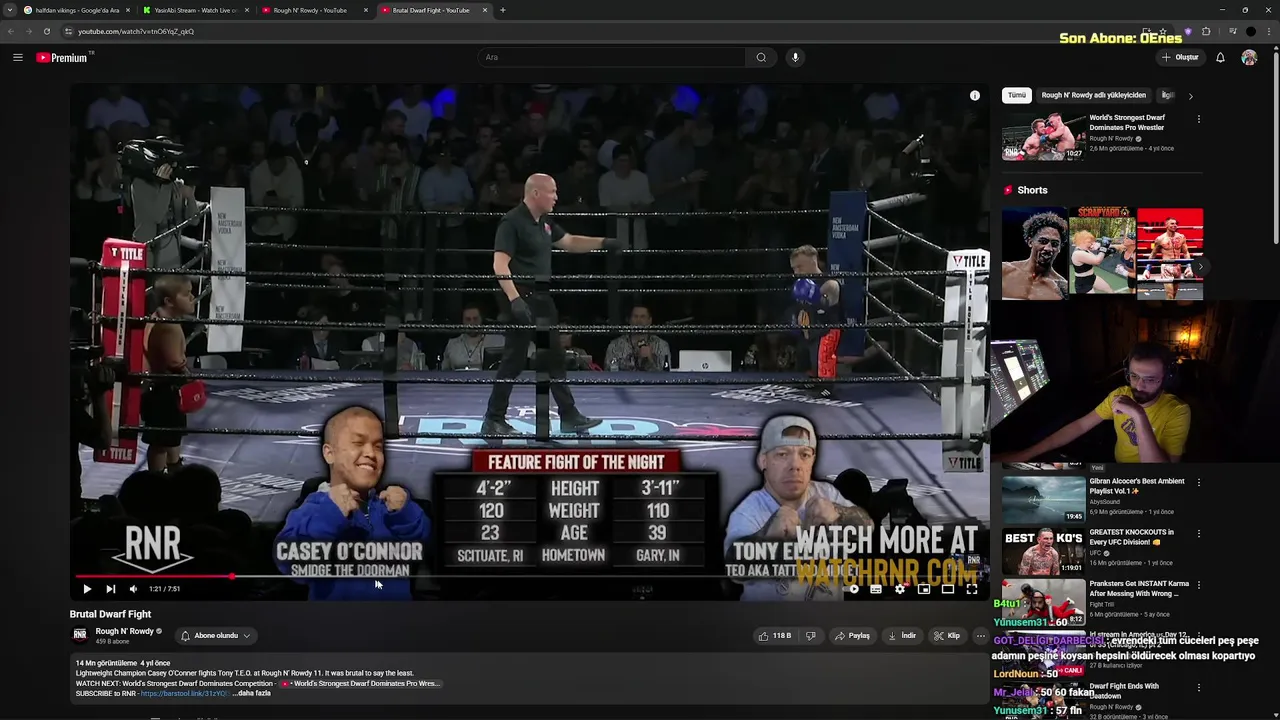This screenshot has width=1280, height=720.
Task: Open the Rough N' Rowdy channel name link
Action: (x=125, y=631)
